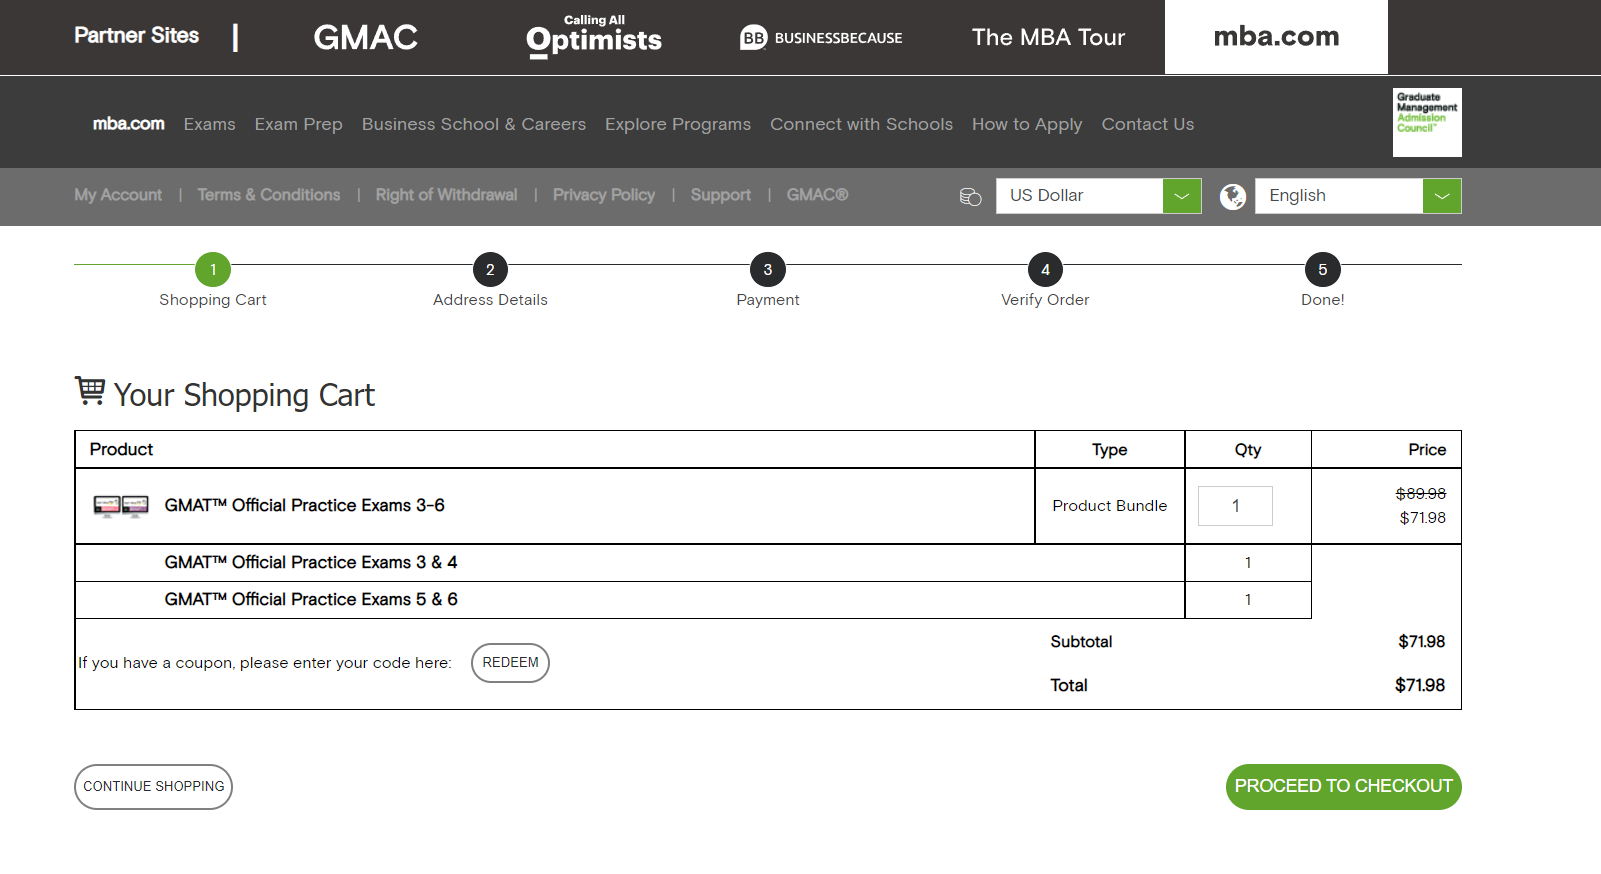The width and height of the screenshot is (1601, 874).
Task: Open the Exams menu
Action: click(x=210, y=124)
